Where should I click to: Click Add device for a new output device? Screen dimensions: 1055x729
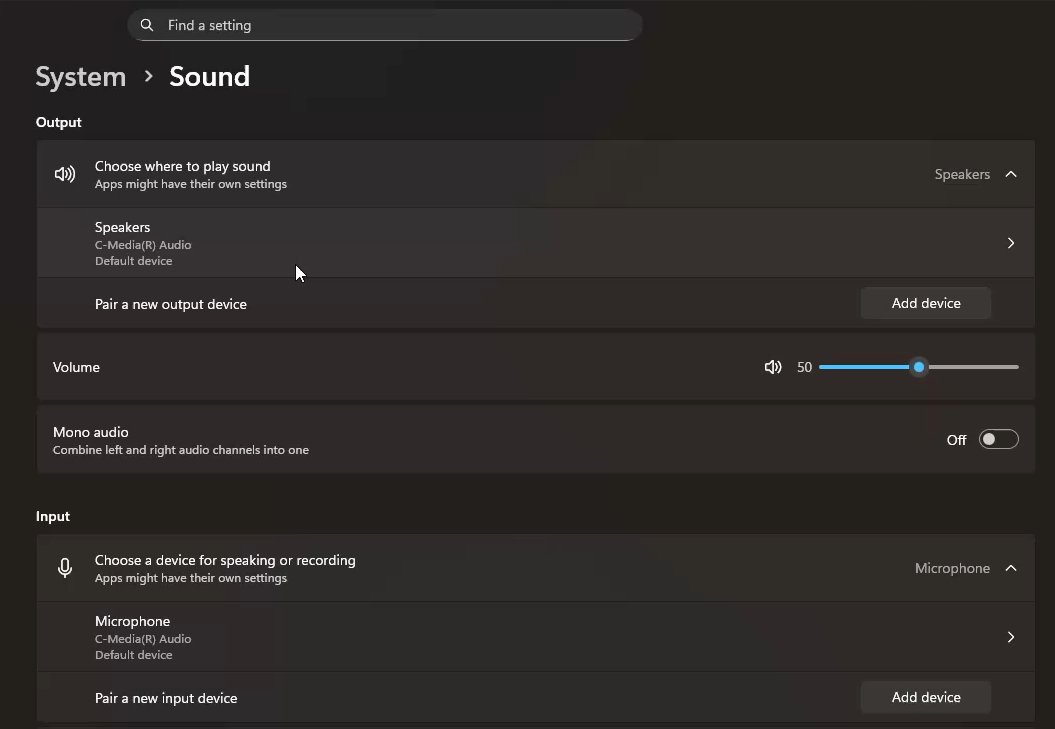(x=925, y=302)
